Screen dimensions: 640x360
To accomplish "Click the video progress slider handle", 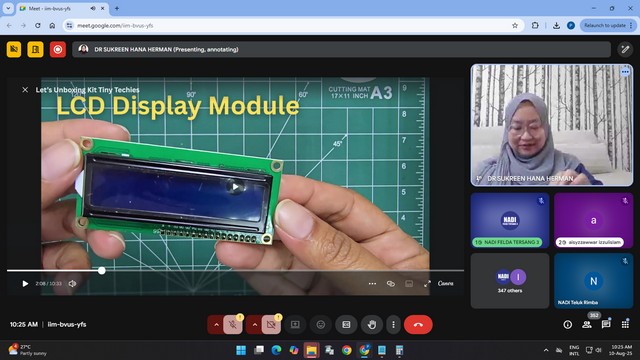I will [102, 270].
